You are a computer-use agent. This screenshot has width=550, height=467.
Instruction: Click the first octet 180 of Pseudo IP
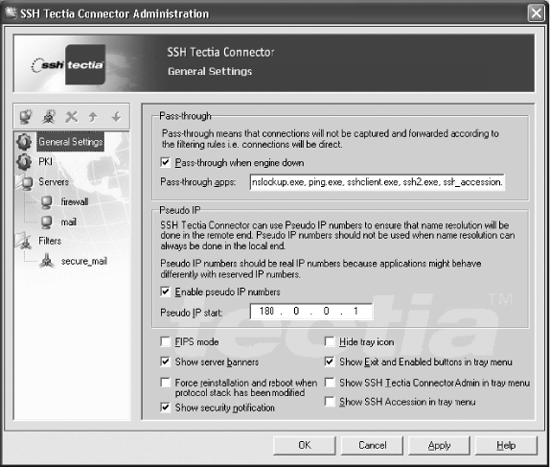[267, 311]
